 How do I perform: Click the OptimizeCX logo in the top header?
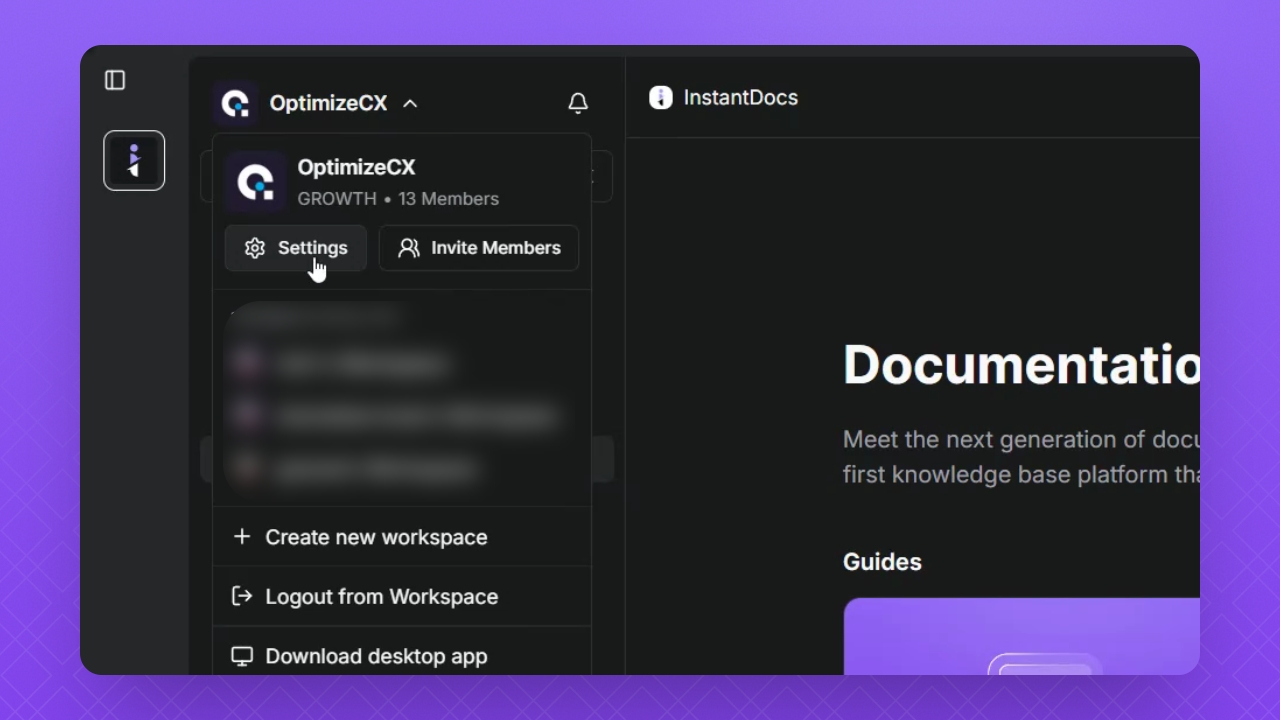(235, 103)
